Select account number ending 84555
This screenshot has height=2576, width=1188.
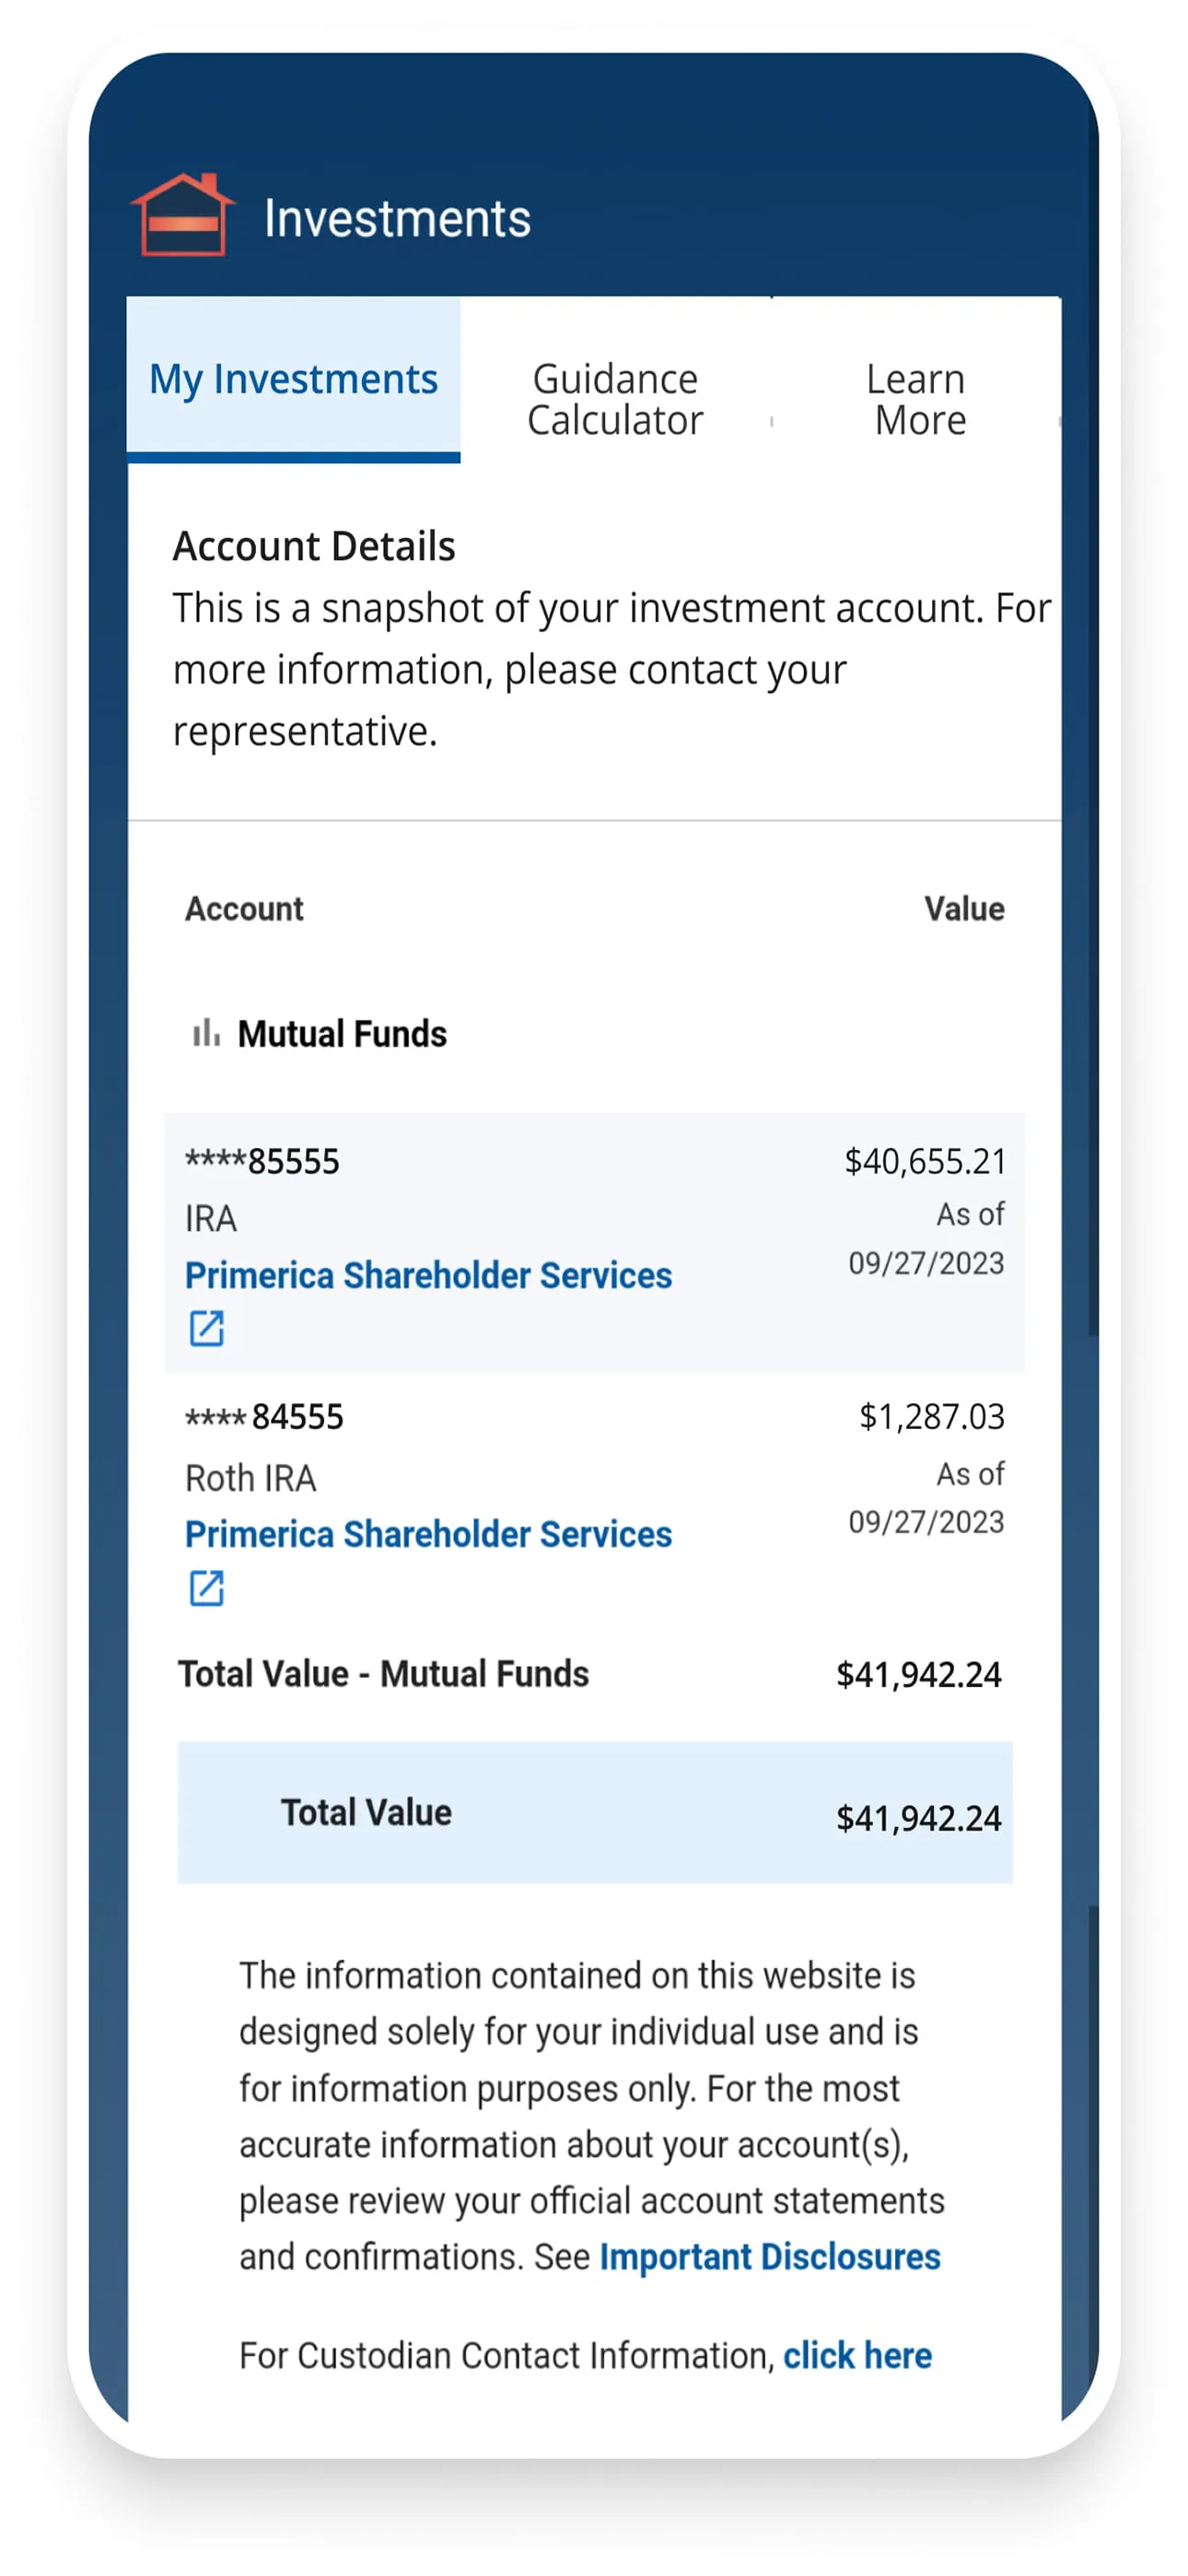(x=265, y=1416)
